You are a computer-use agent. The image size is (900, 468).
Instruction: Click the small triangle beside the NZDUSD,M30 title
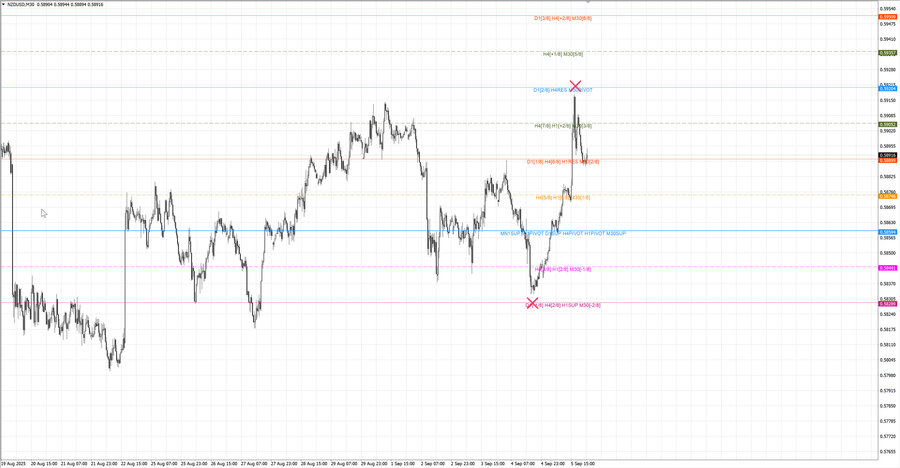point(3,4)
